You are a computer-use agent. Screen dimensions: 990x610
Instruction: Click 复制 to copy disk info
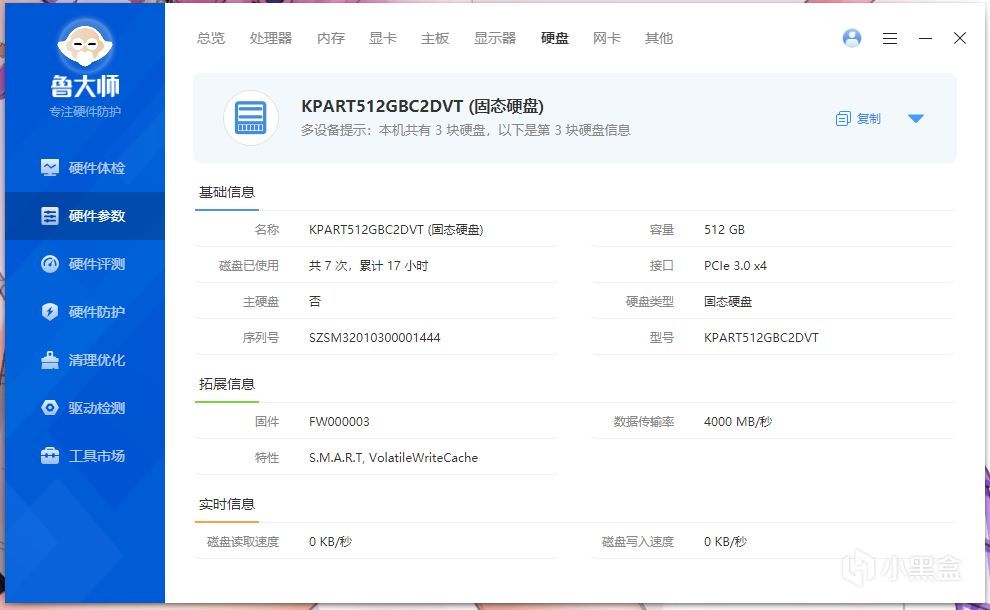[x=858, y=119]
